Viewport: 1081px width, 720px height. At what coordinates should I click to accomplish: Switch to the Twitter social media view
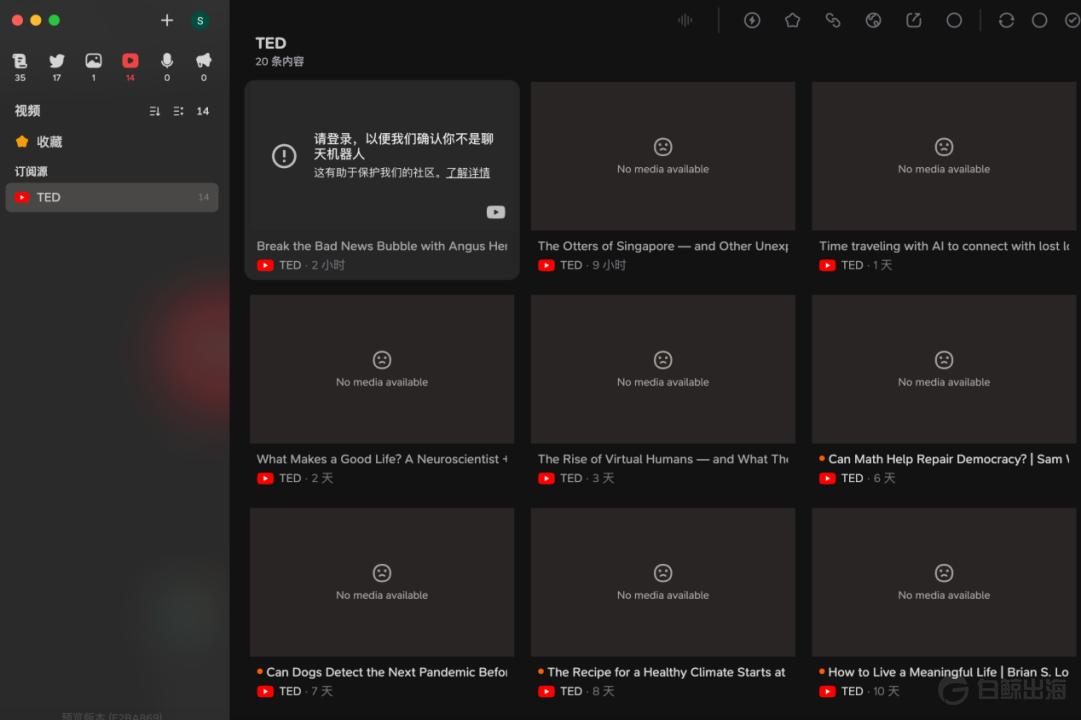(57, 61)
